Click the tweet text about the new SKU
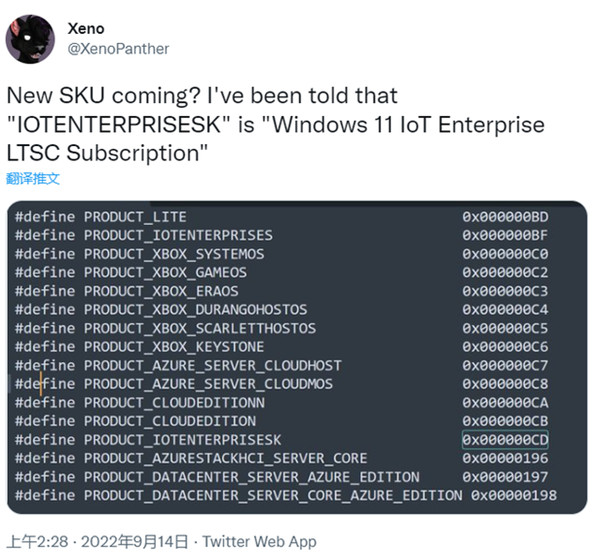This screenshot has width=600, height=556. [x=275, y=125]
